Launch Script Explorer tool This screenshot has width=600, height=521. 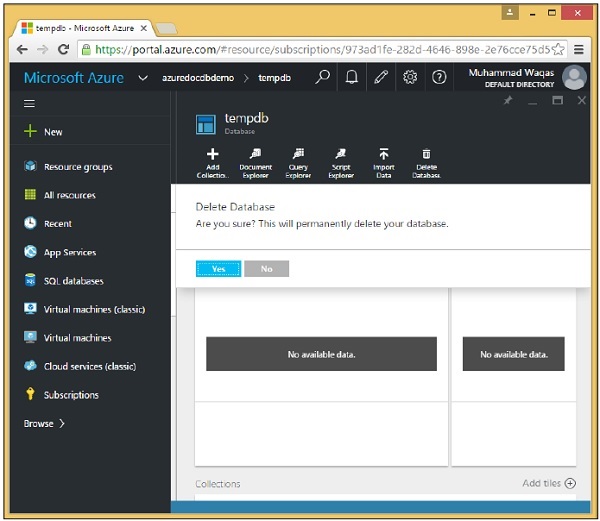(x=341, y=155)
